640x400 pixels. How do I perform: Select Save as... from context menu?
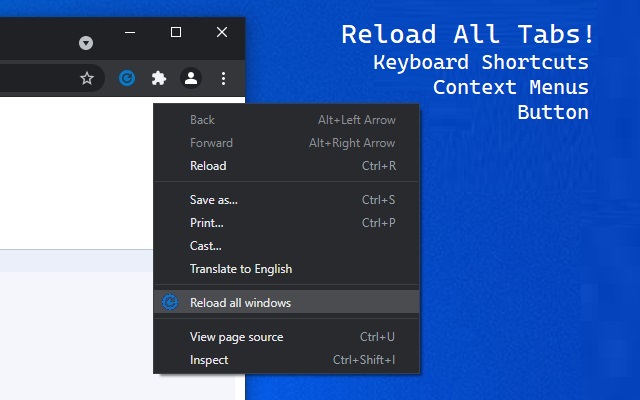click(214, 199)
